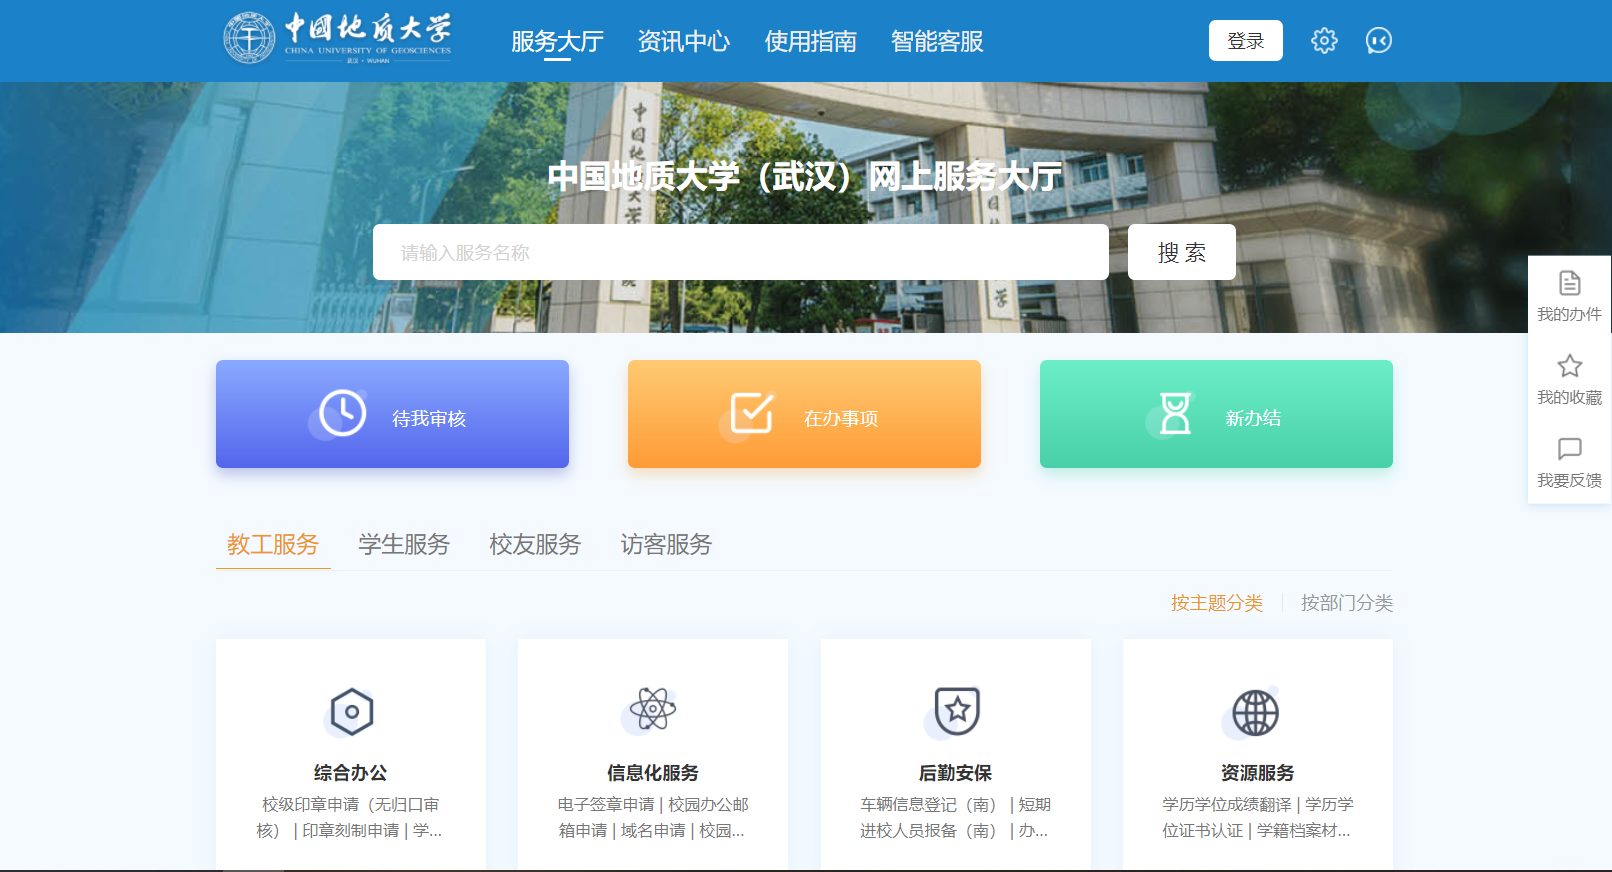Click the 我的收藏 star icon
1612x872 pixels.
pos(1569,366)
